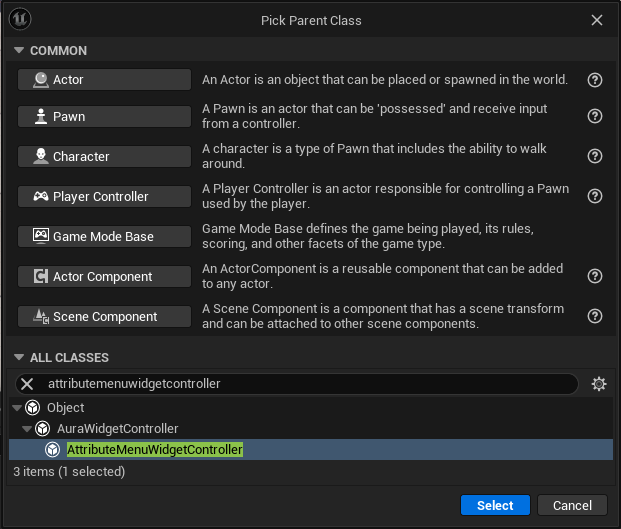The image size is (621, 529).
Task: Collapse the Object tree node
Action: (16, 408)
